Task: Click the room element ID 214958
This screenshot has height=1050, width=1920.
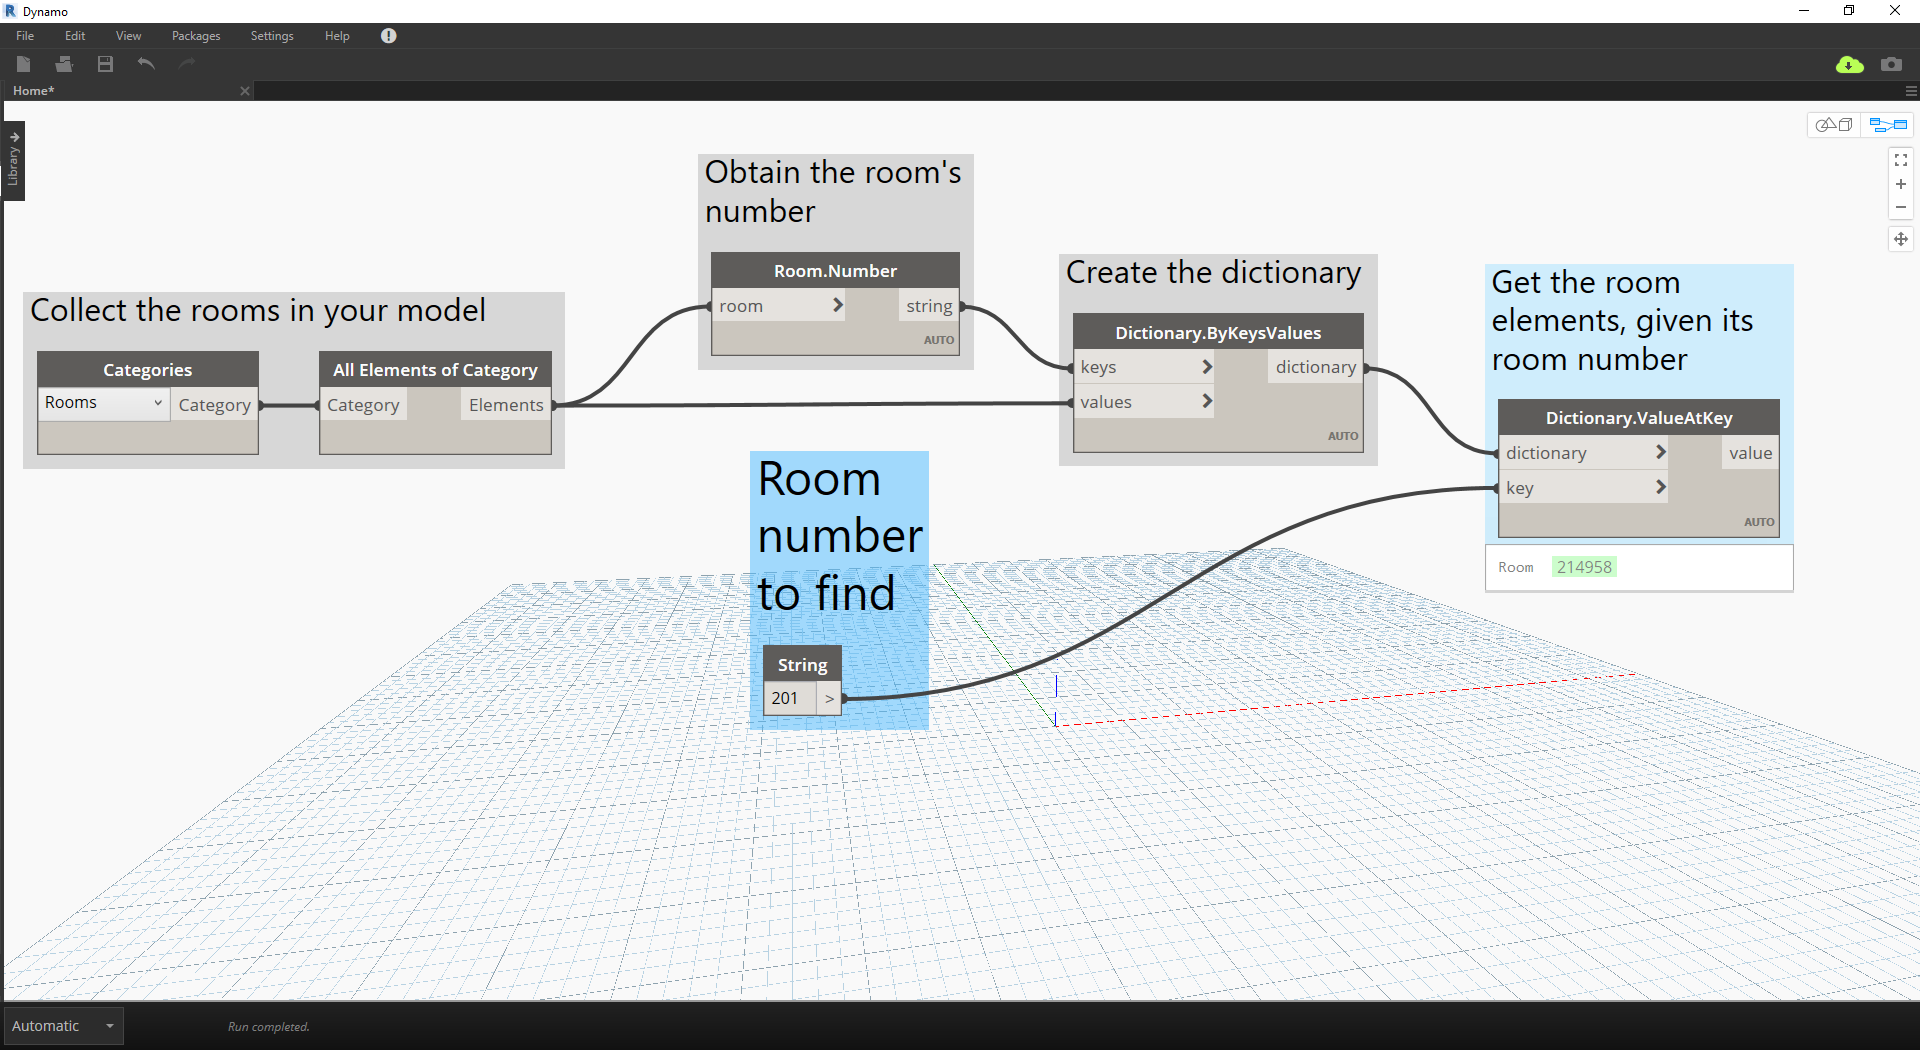Action: pyautogui.click(x=1584, y=567)
